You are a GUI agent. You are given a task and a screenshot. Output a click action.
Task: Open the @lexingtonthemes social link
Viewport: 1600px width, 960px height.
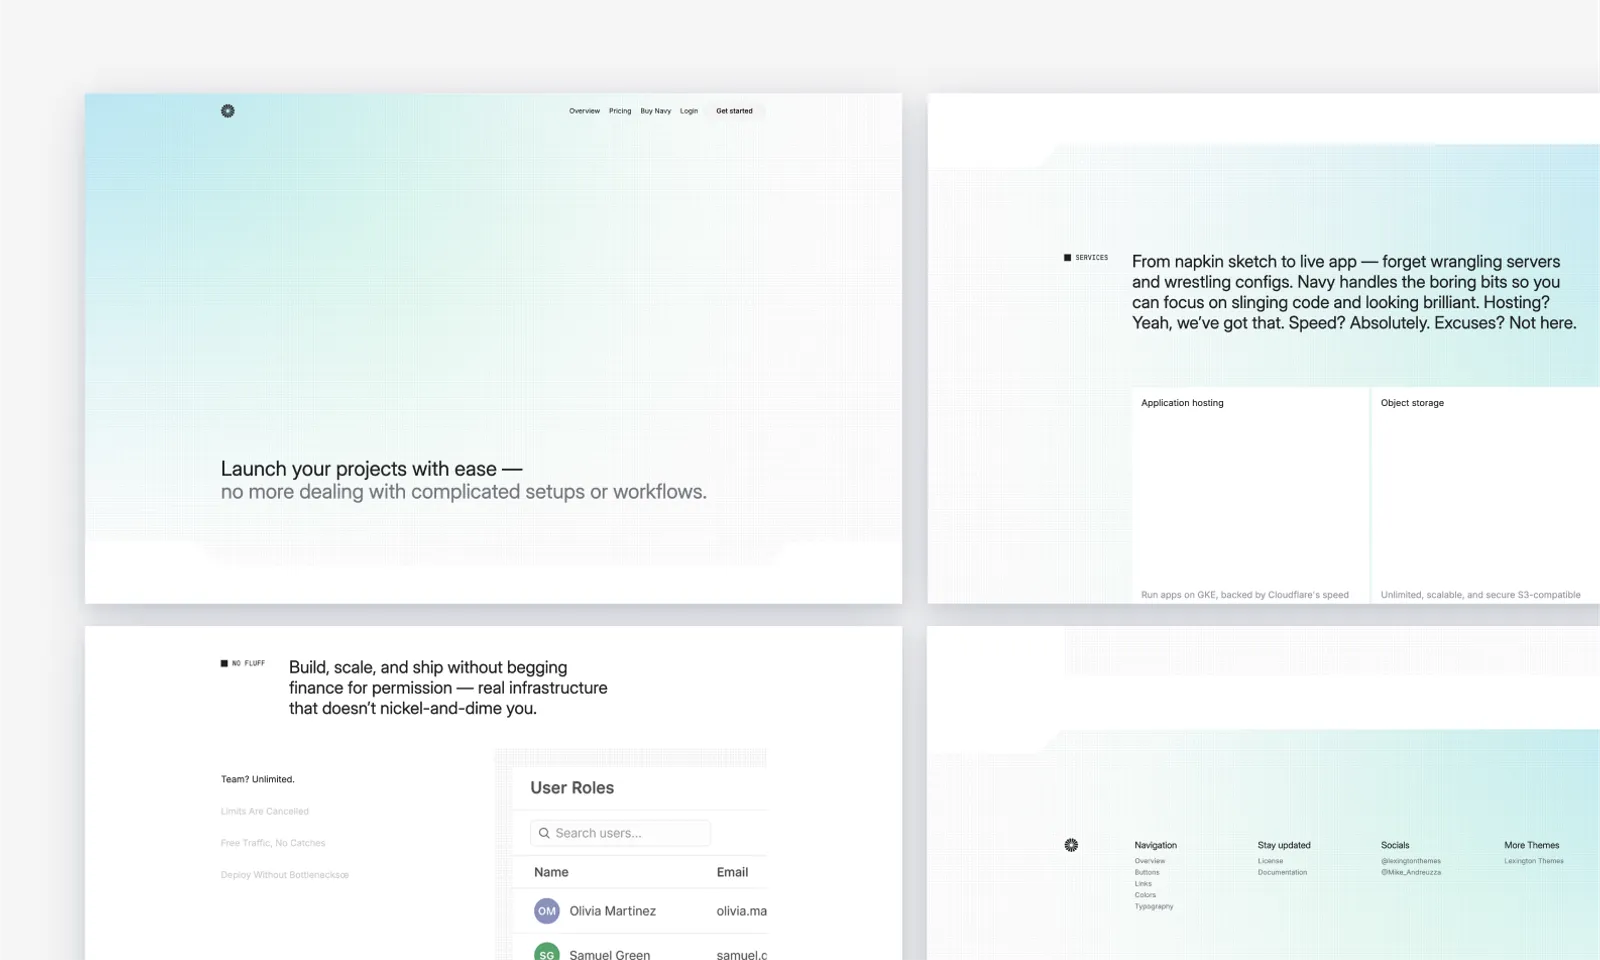coord(1410,861)
